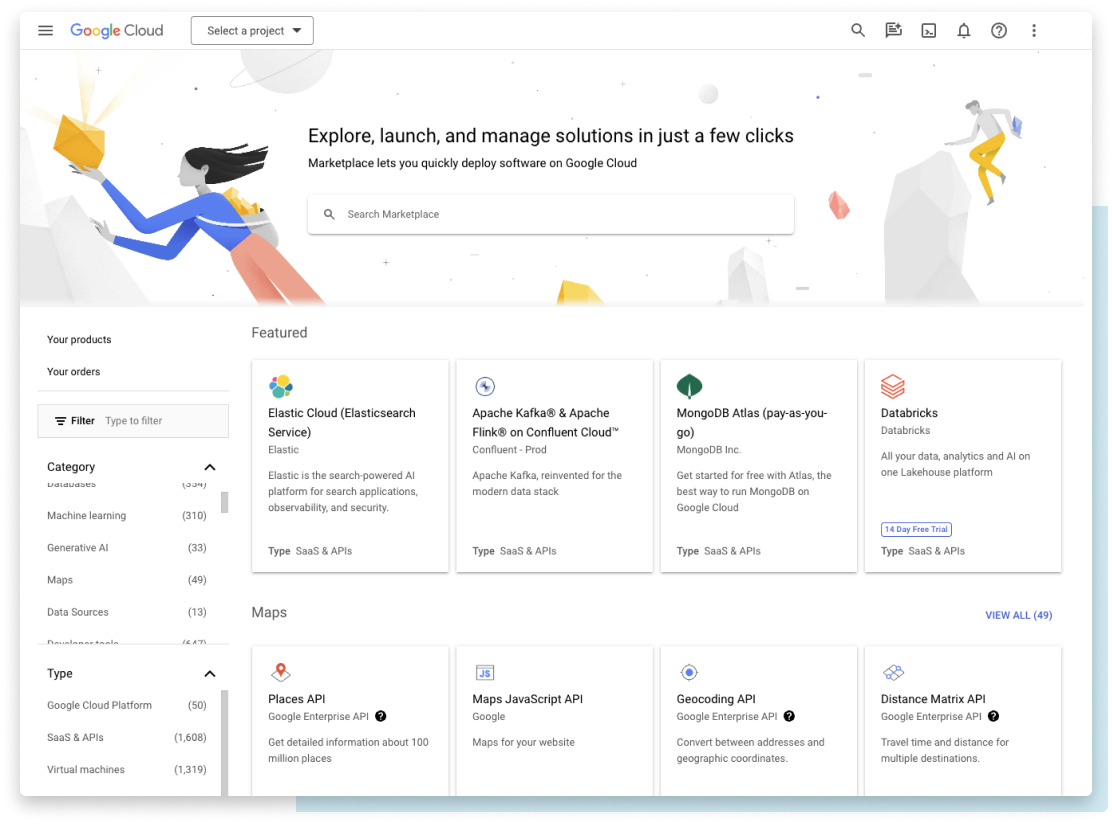Click the Distance Matrix API icon

(x=894, y=672)
